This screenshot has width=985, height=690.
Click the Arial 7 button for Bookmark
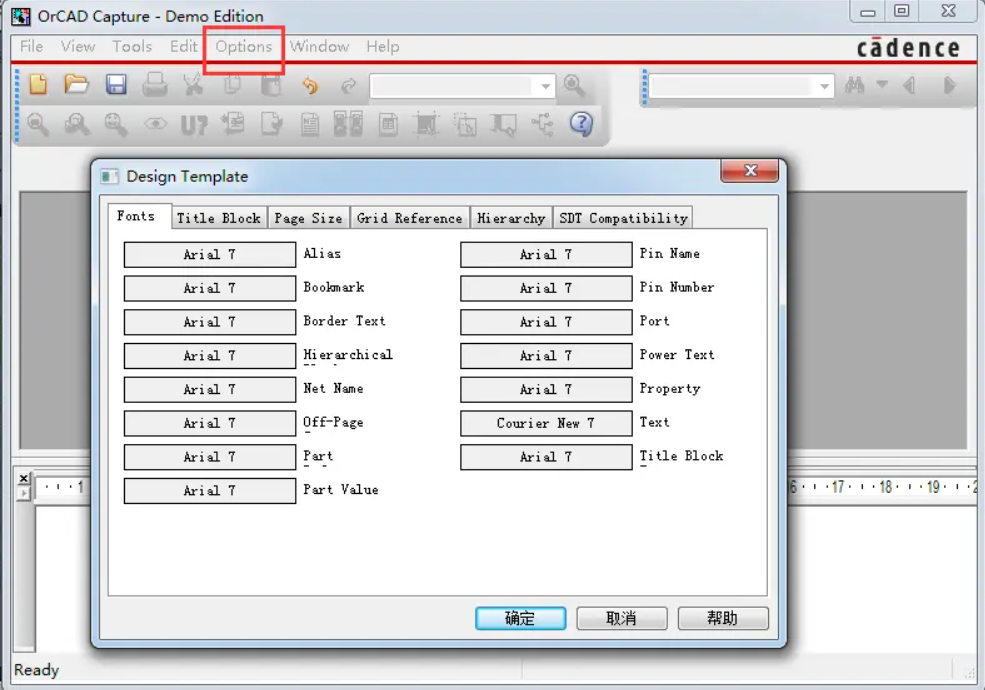[x=210, y=288]
